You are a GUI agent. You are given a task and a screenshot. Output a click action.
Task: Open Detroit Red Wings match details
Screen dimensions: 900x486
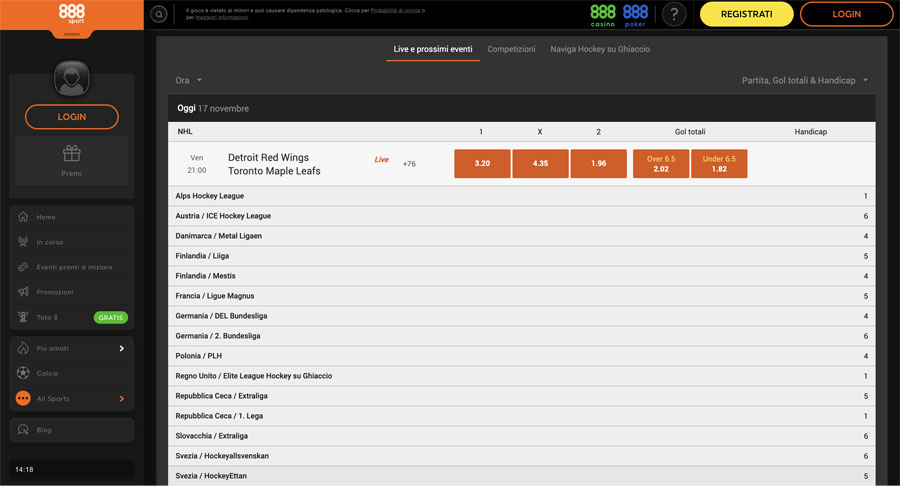pos(268,157)
